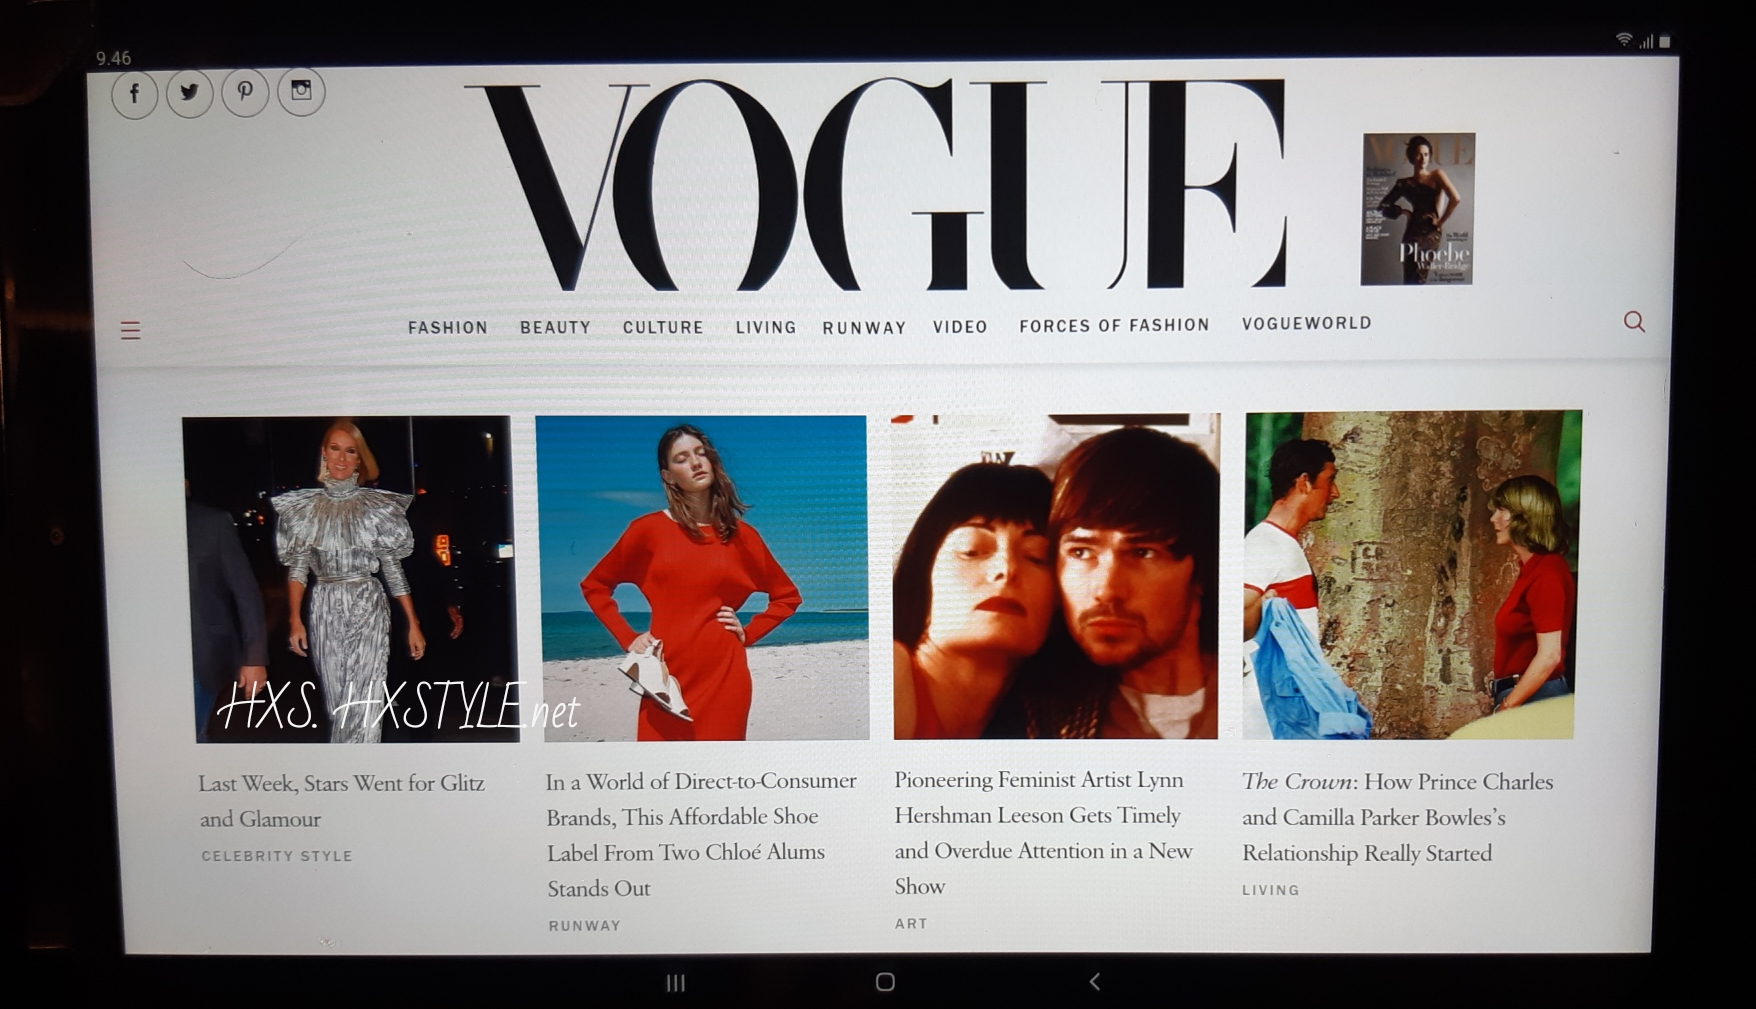Select Runway in navigation bar
The image size is (1756, 1009).
pos(864,328)
